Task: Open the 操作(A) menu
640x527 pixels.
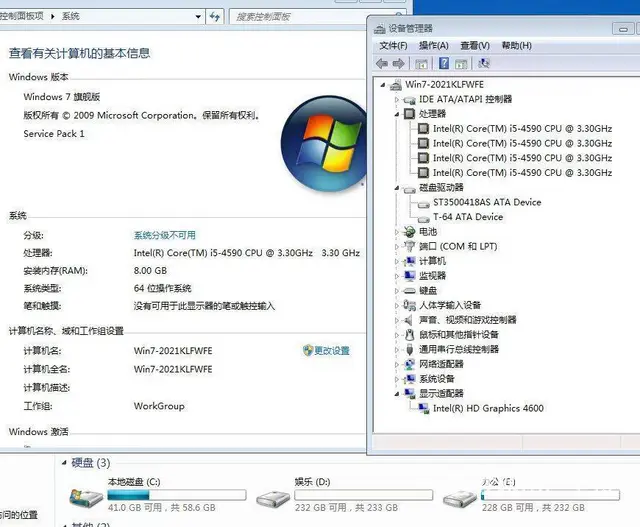Action: pyautogui.click(x=434, y=45)
